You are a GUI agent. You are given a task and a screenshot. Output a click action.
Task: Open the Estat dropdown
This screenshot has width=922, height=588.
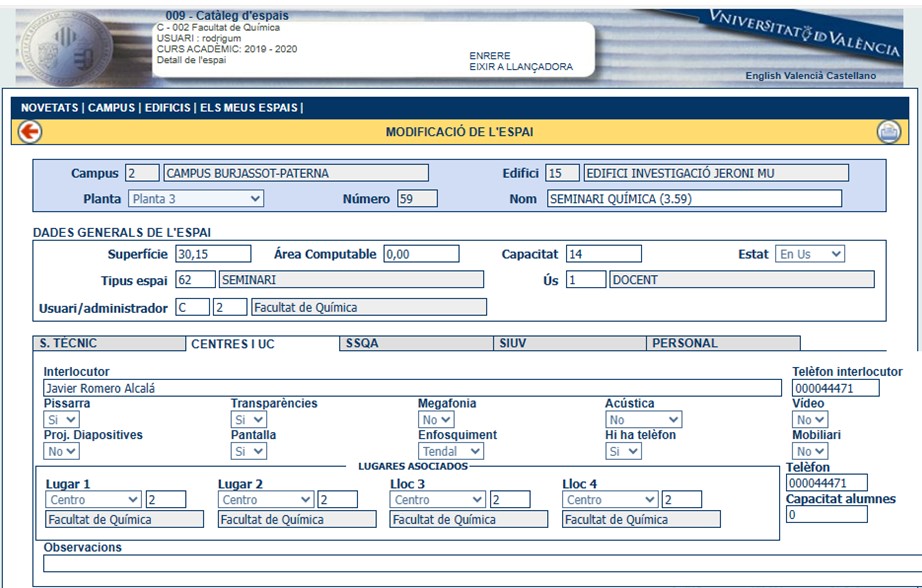click(x=810, y=254)
